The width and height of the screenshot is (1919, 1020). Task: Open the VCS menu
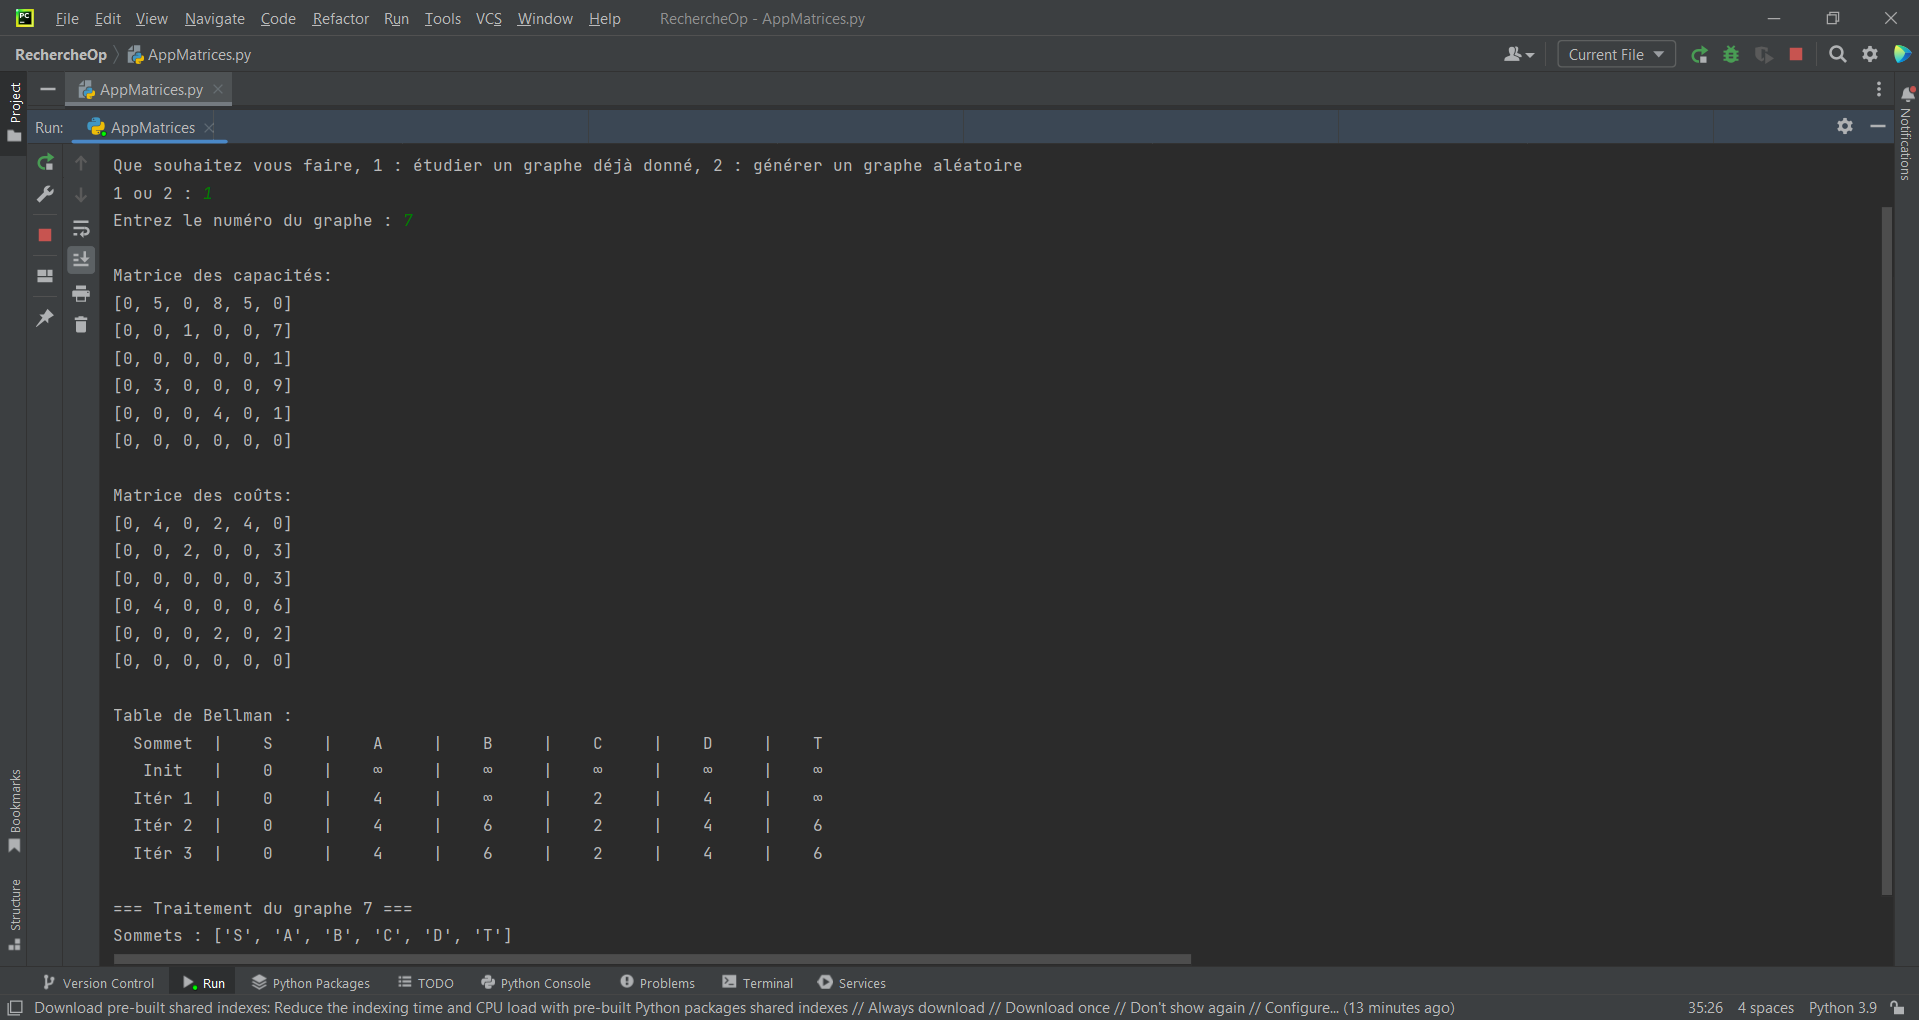point(488,19)
